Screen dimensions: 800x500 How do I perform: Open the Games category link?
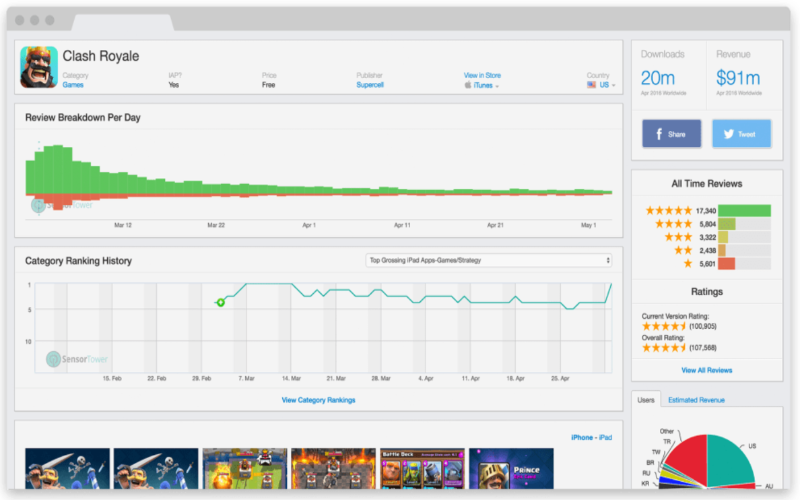[73, 85]
